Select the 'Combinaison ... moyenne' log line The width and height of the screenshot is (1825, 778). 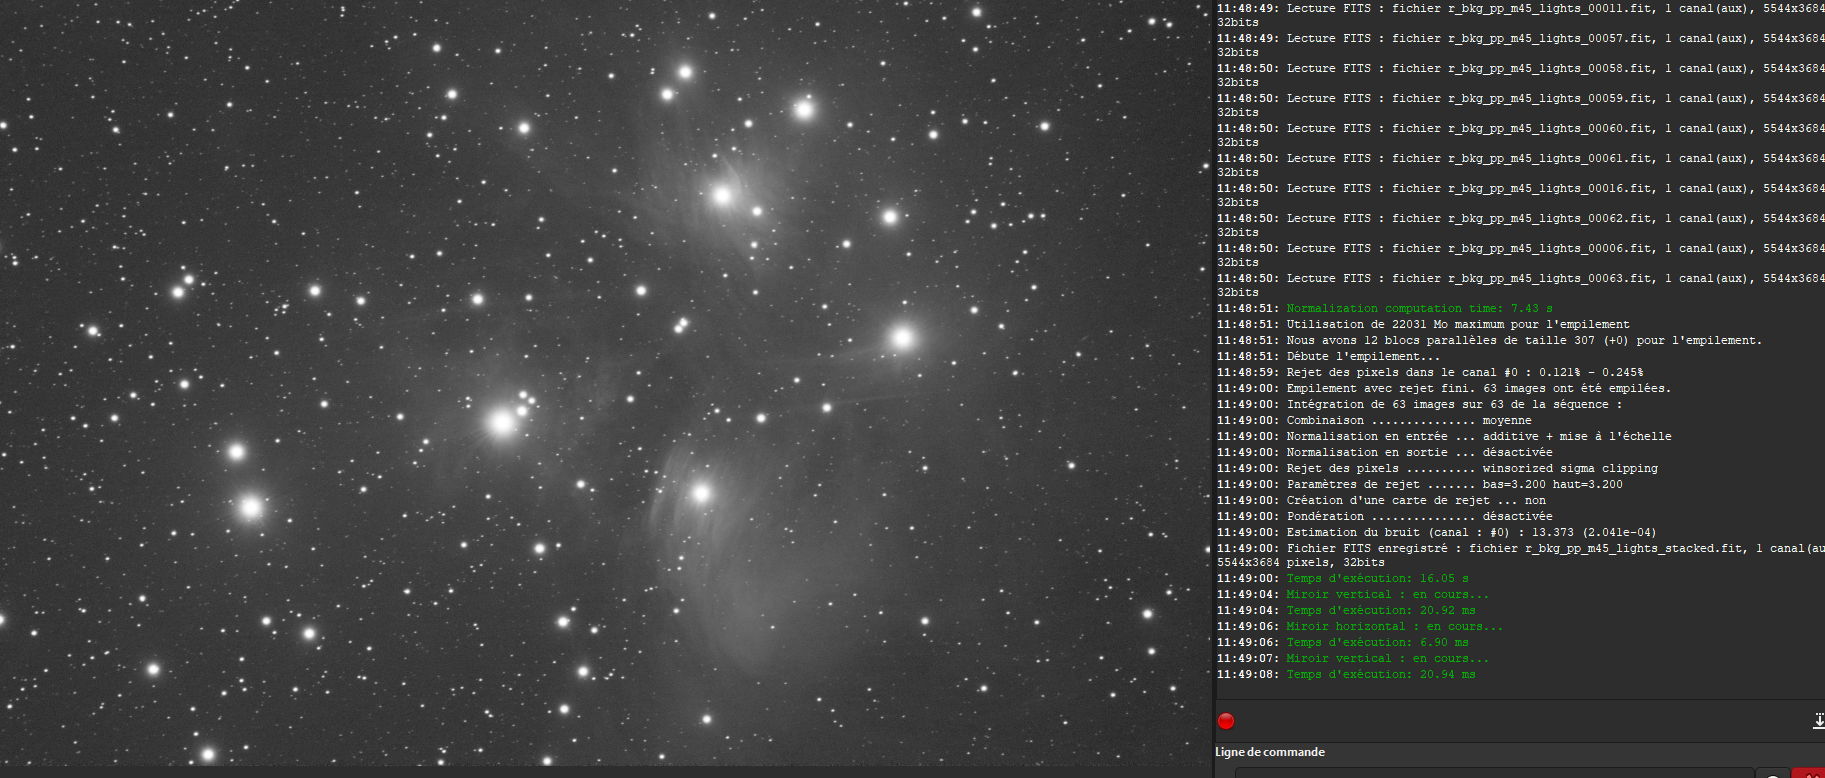[1374, 420]
